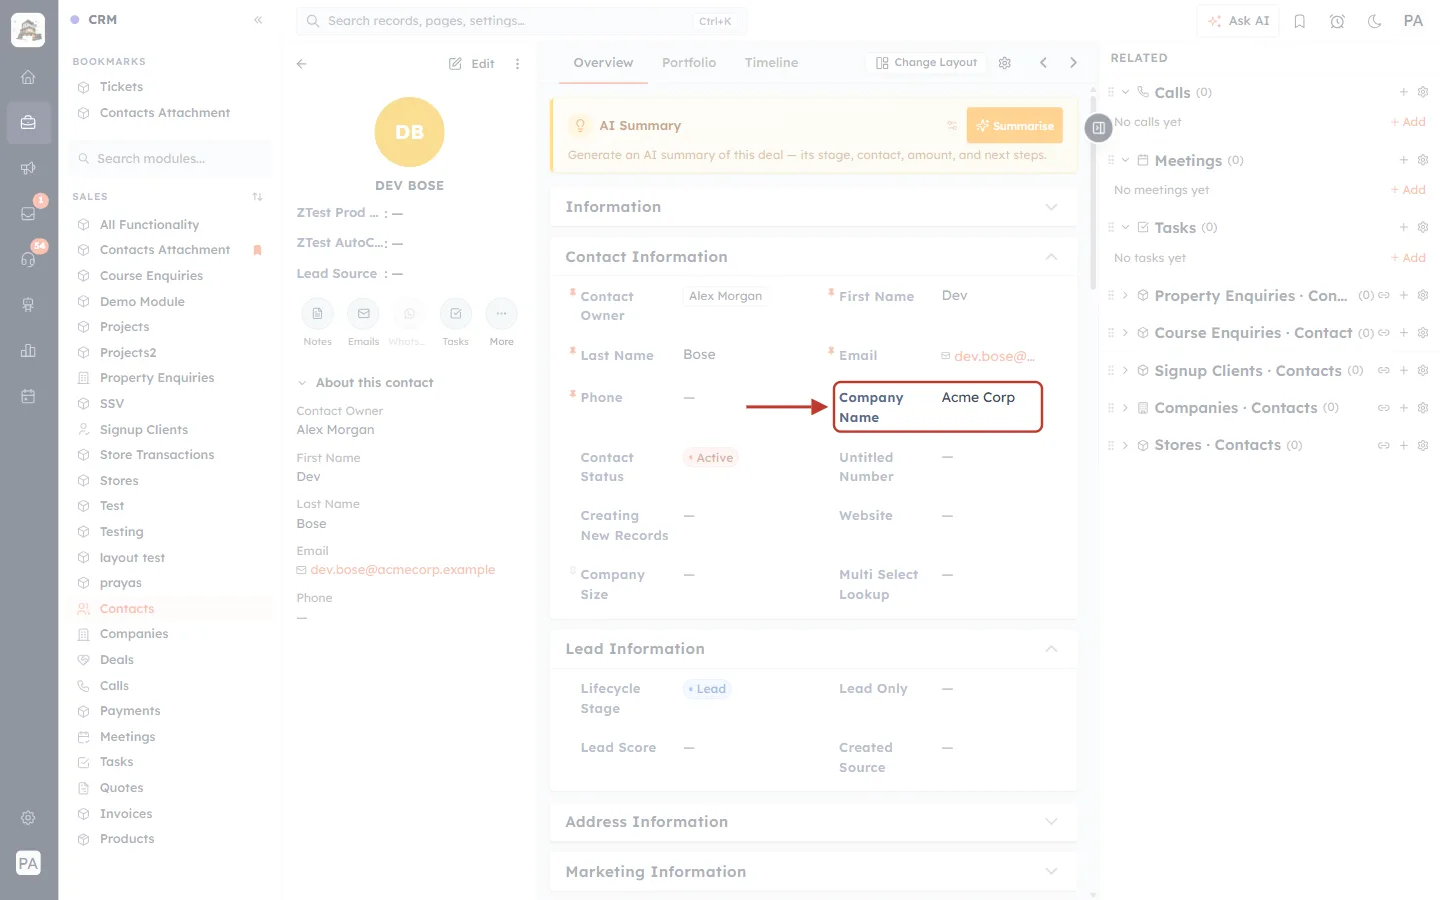Click the global search records field

click(521, 21)
